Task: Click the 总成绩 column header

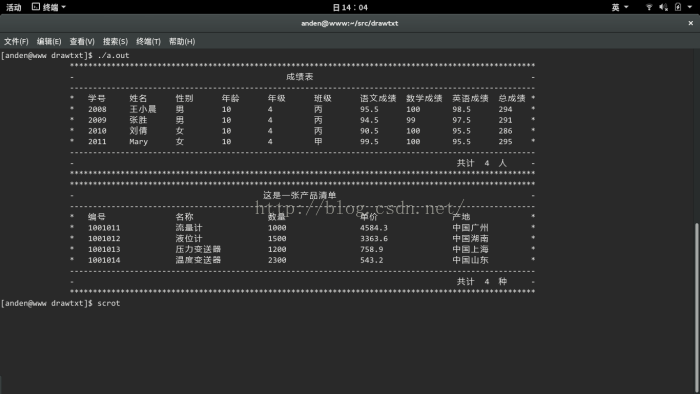Action: click(512, 98)
